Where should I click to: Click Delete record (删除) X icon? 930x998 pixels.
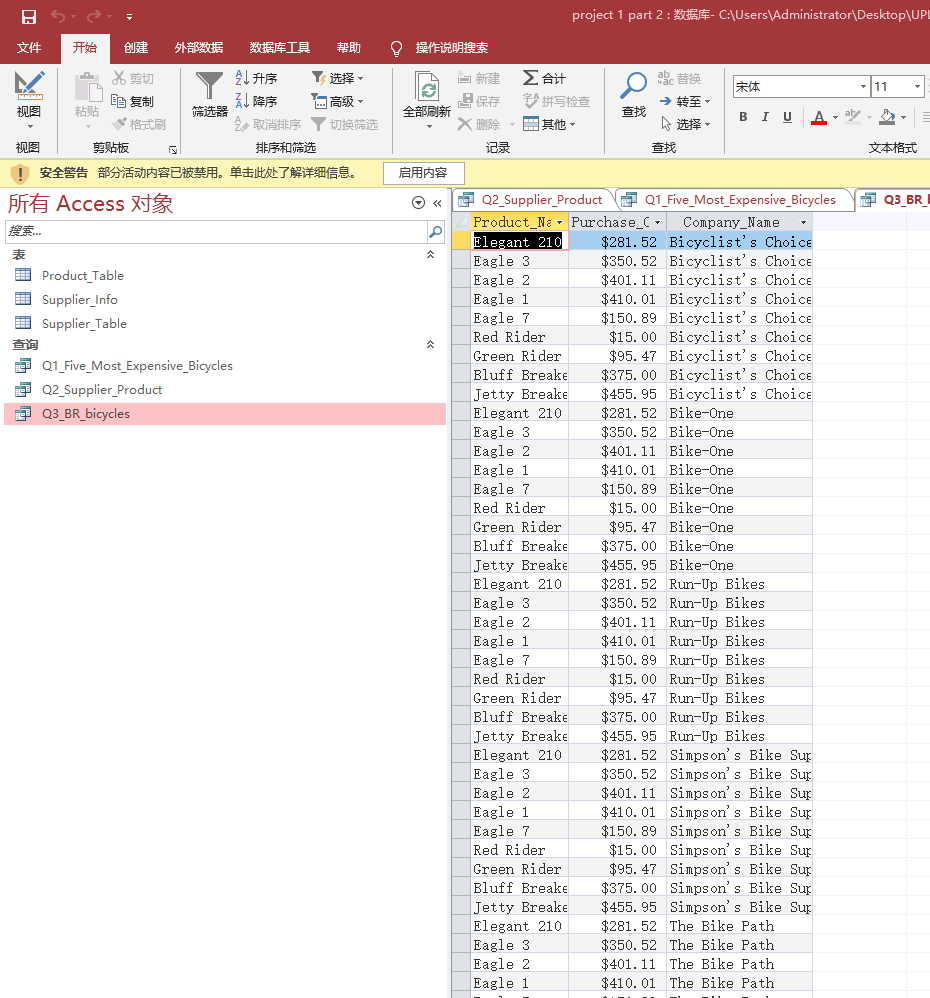(465, 124)
